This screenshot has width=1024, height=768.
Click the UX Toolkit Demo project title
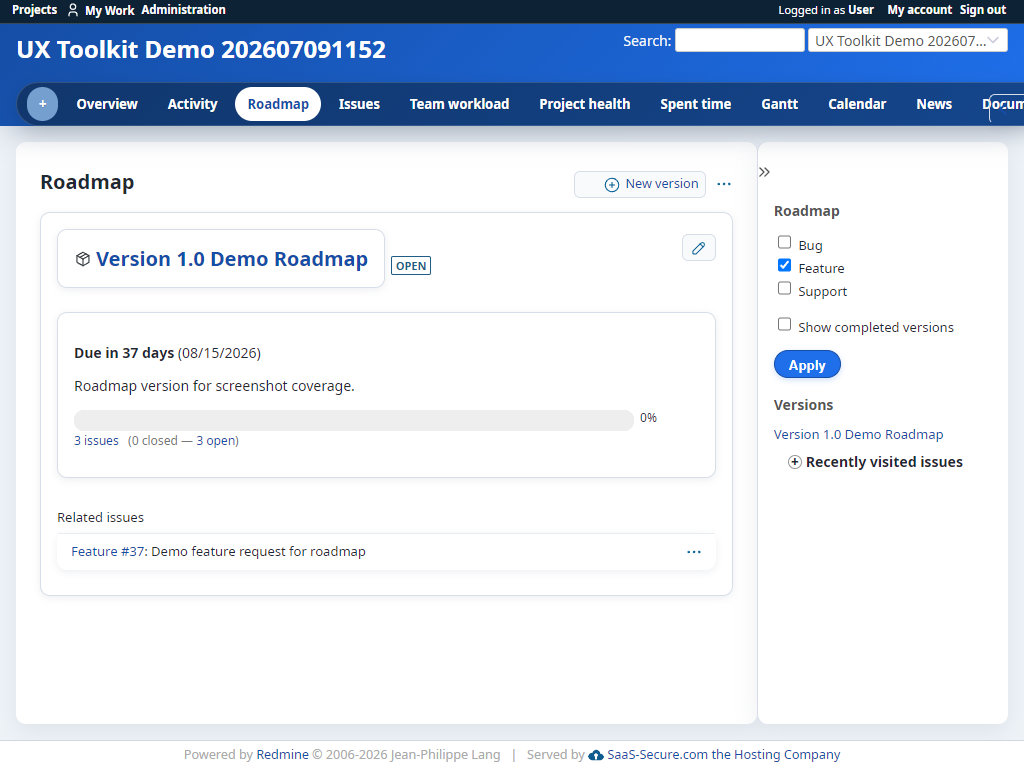[x=201, y=50]
